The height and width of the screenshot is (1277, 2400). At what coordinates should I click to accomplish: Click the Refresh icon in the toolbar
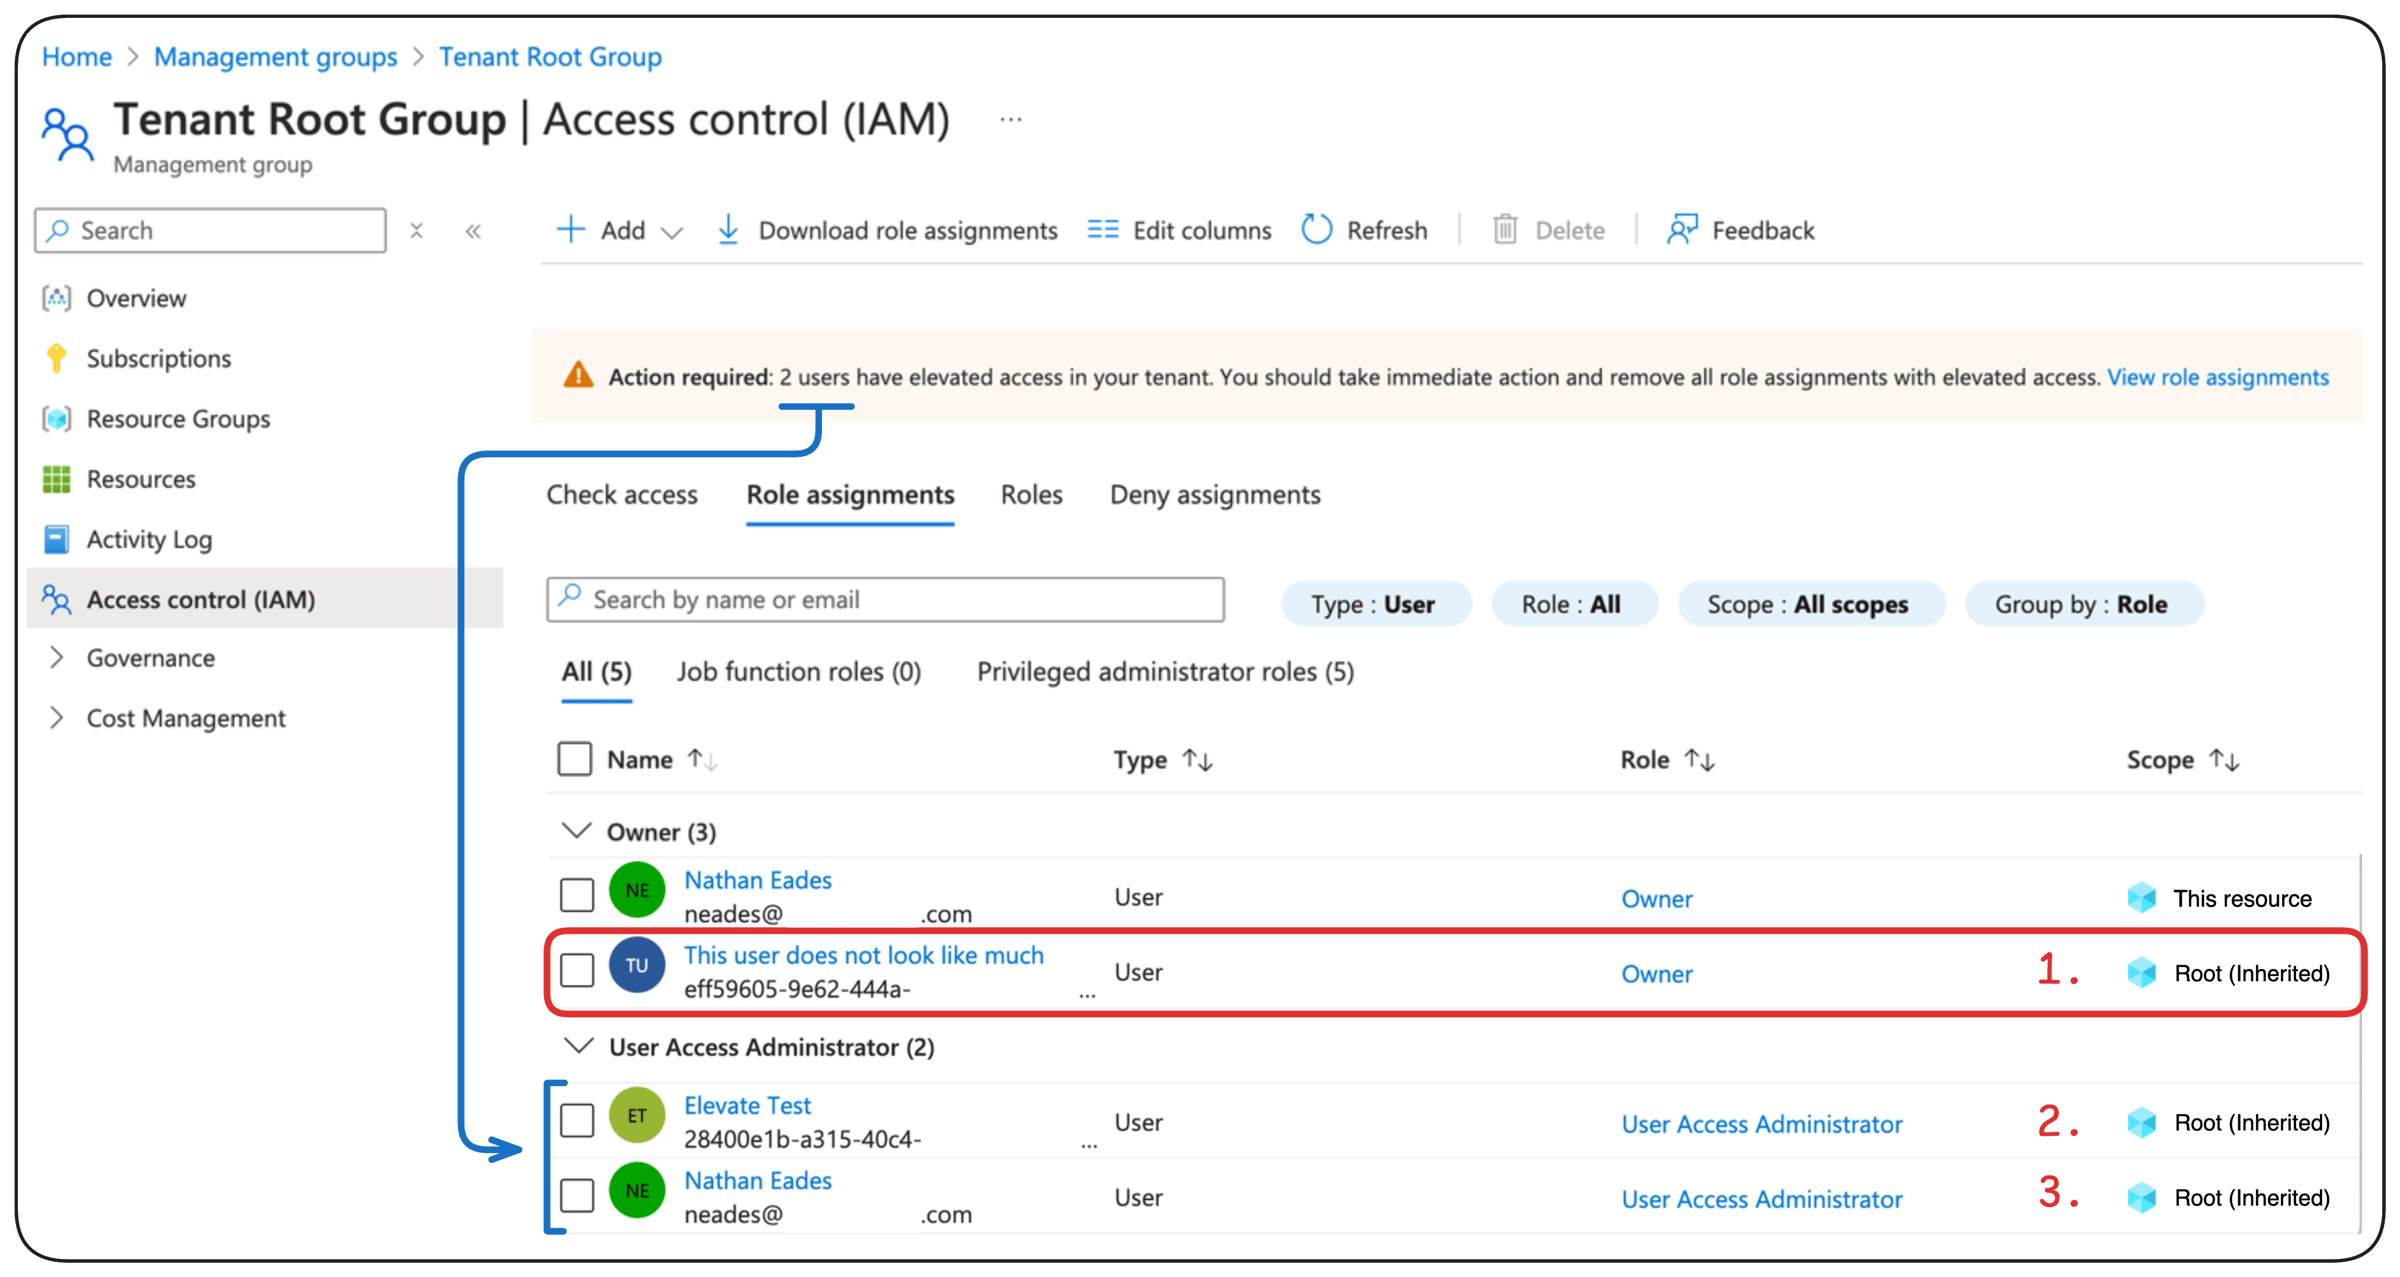(x=1317, y=230)
